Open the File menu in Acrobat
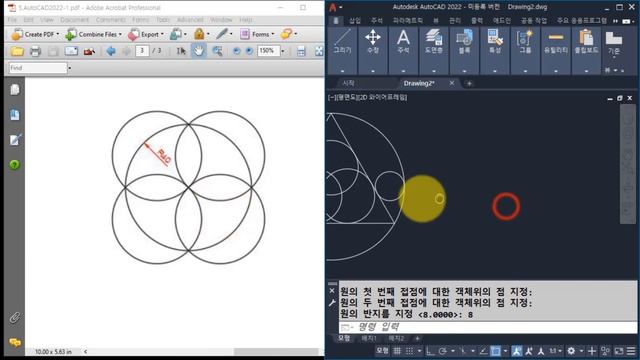This screenshot has width=640, height=360. tap(12, 20)
